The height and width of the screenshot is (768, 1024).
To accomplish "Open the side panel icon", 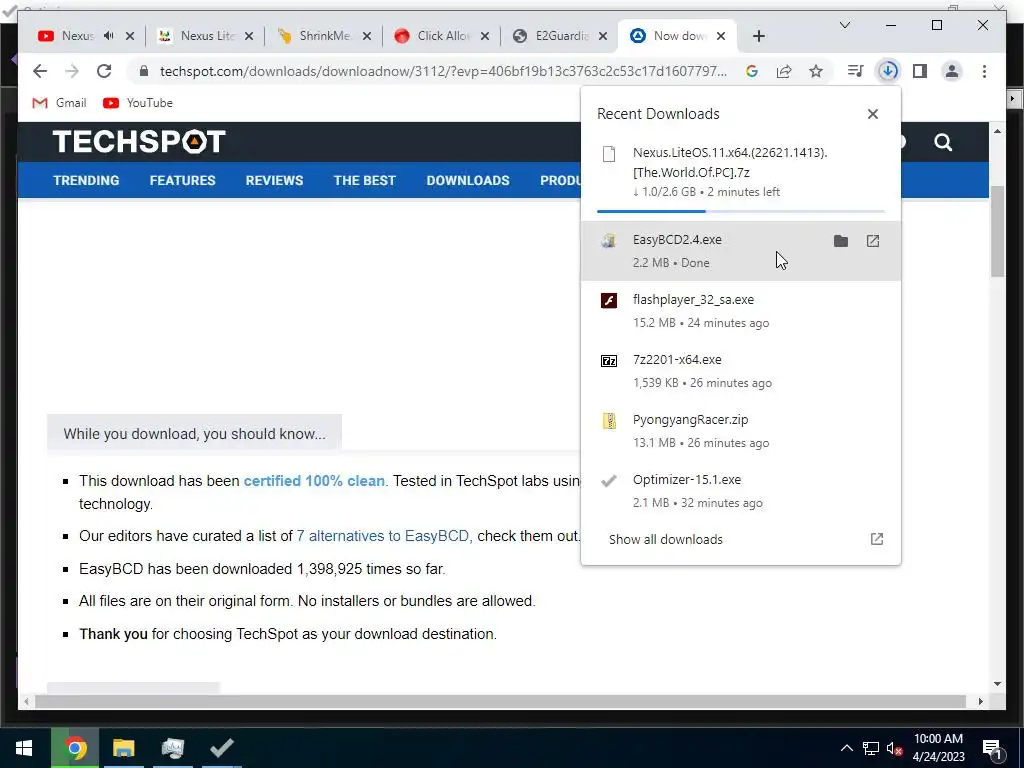I will pyautogui.click(x=920, y=71).
